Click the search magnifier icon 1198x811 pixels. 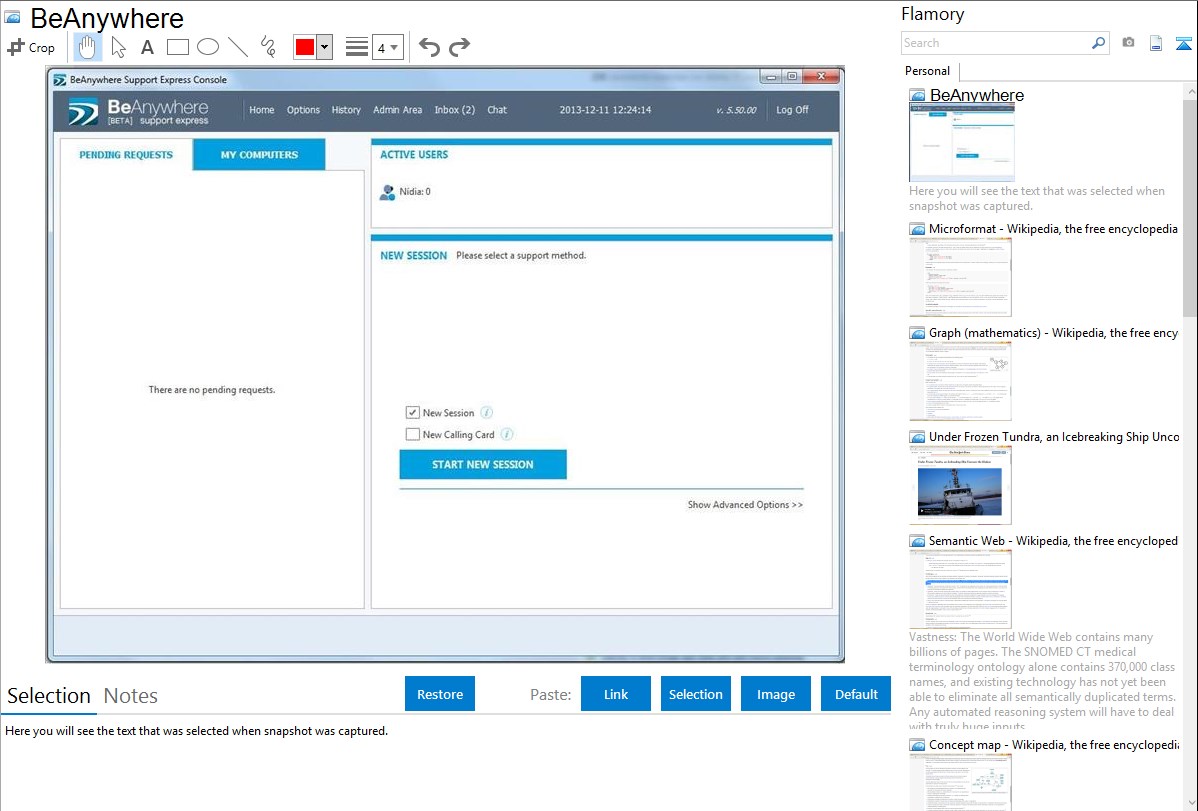1098,43
